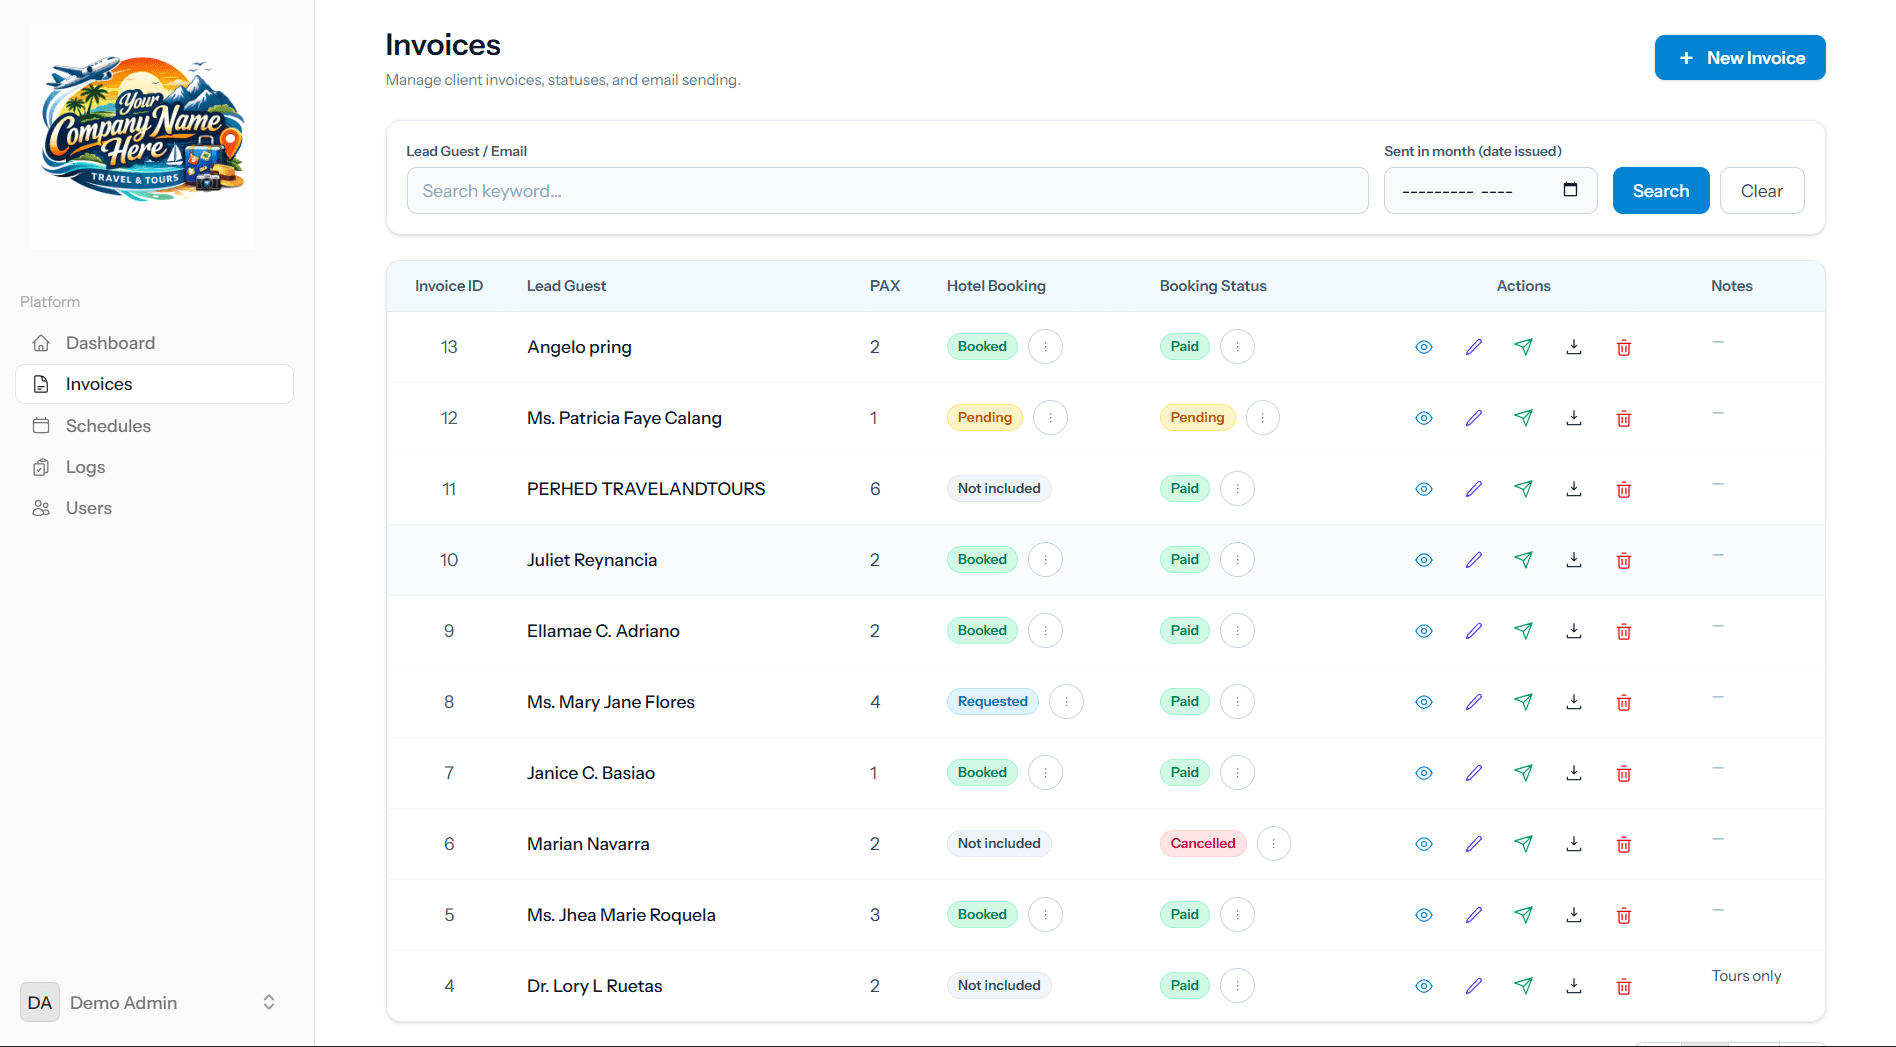View invoice details for Angelo pring
Image resolution: width=1896 pixels, height=1047 pixels.
(1423, 347)
